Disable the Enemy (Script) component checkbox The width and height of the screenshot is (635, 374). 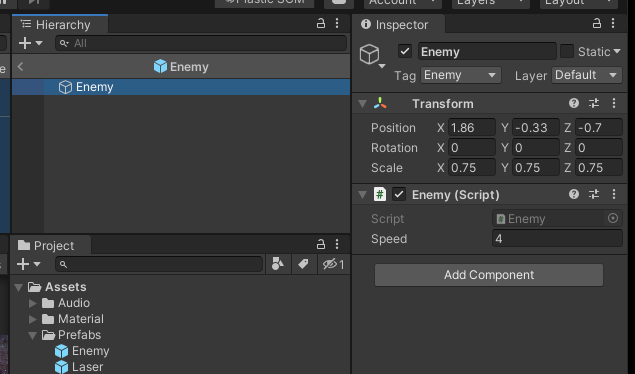tap(399, 194)
